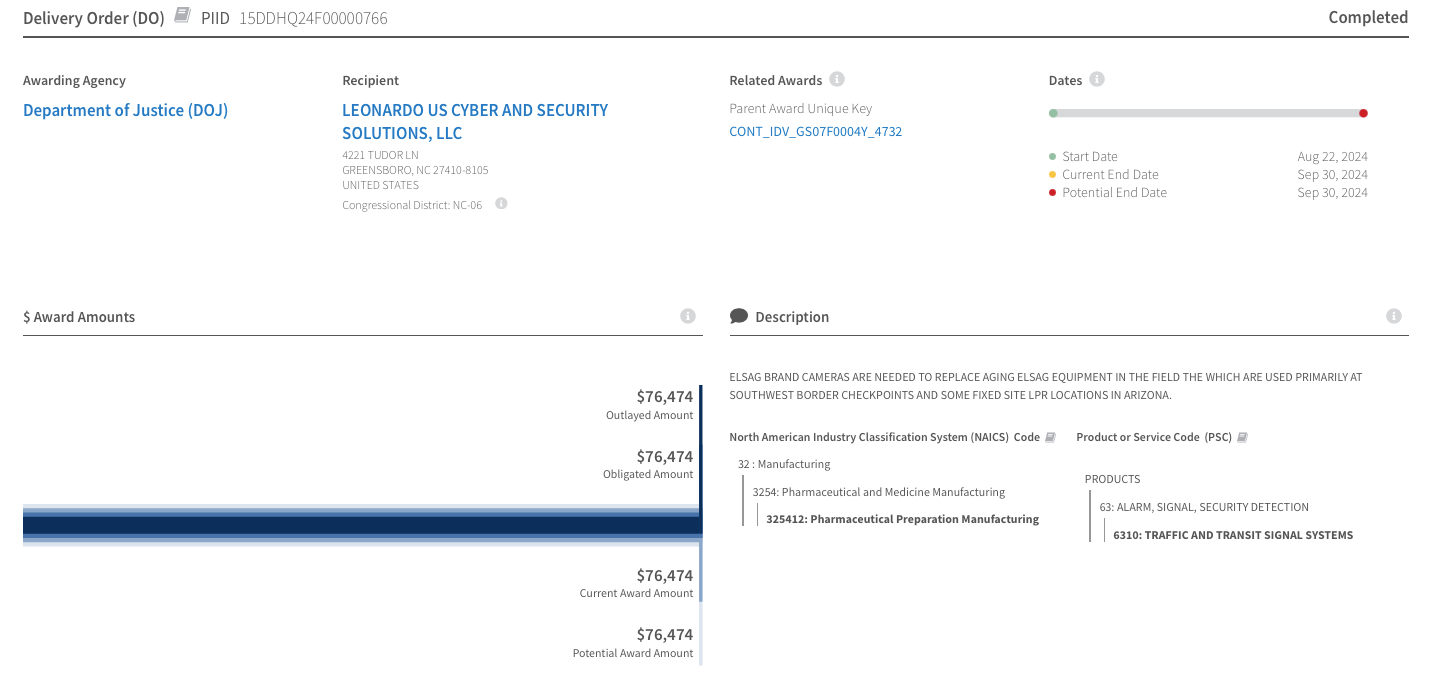Open glossary icon next to PSC label
Screen dimensions: 1444x687
point(1242,437)
